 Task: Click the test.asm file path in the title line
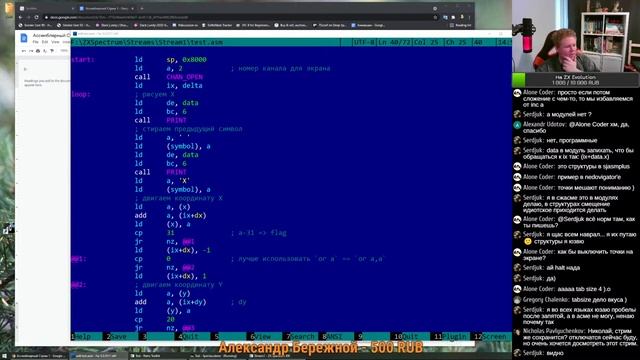[147, 42]
